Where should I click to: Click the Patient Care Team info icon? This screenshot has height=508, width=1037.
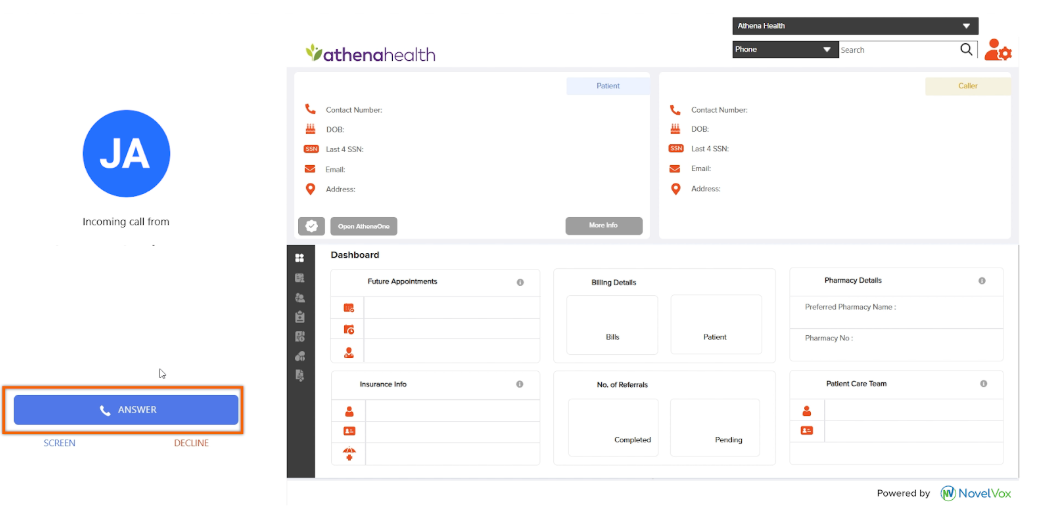tap(983, 384)
